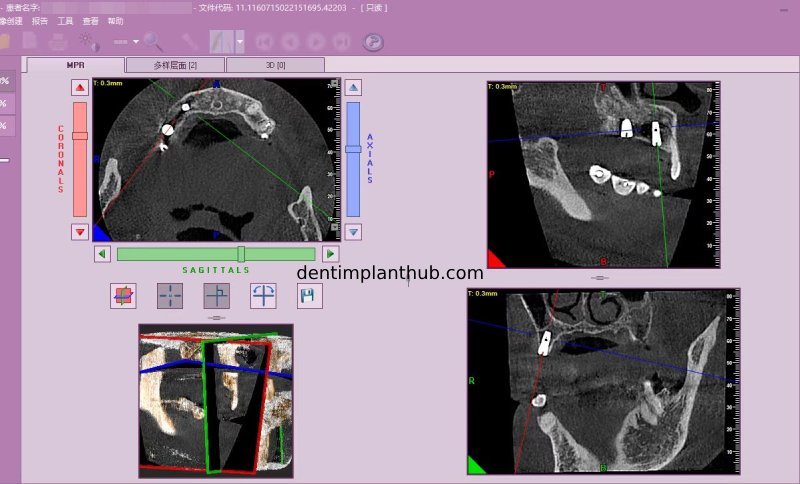Toggle the 3D plane orientation icon

[123, 296]
